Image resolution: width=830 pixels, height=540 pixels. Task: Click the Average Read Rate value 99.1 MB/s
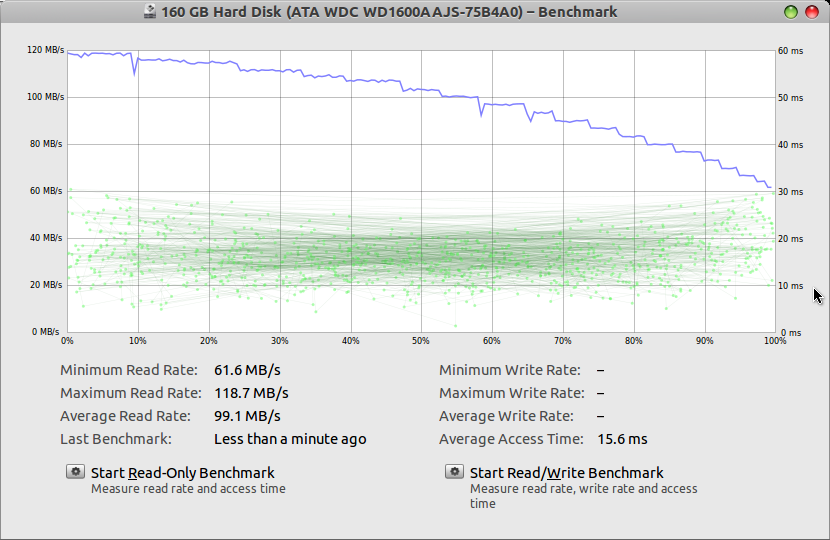click(247, 416)
